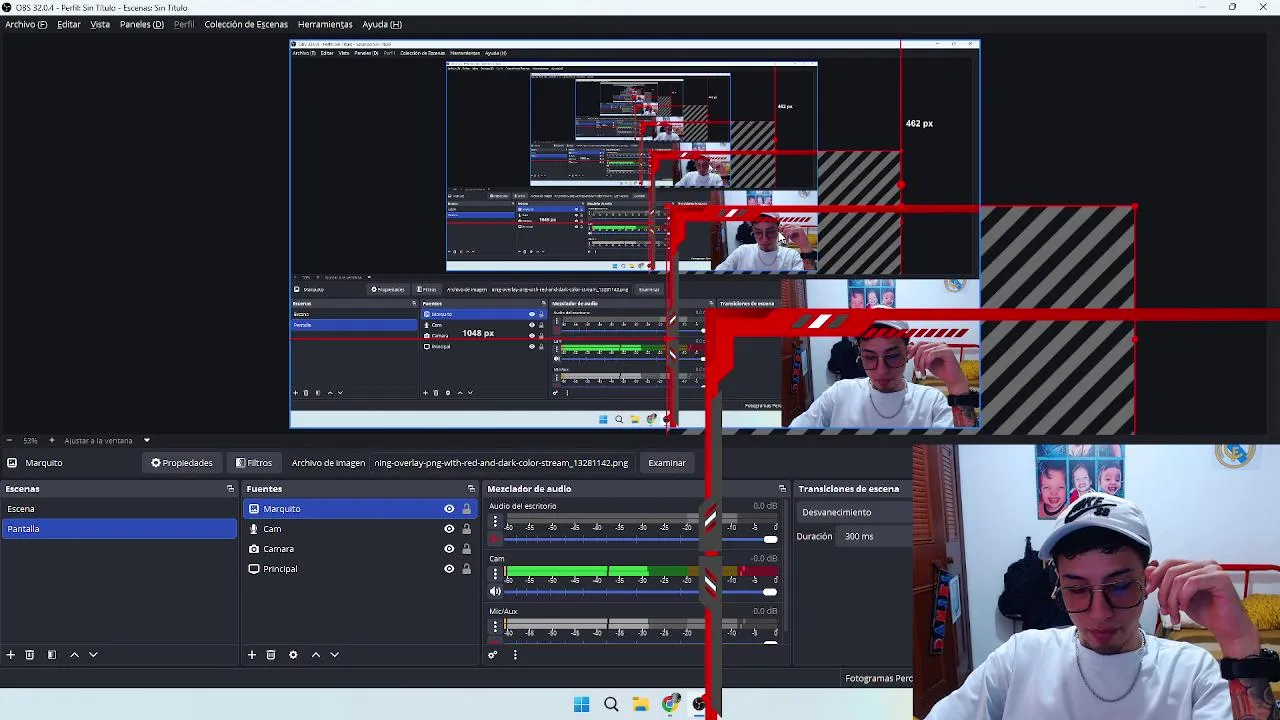1280x720 pixels.
Task: Open Ayuda menu
Action: (382, 24)
